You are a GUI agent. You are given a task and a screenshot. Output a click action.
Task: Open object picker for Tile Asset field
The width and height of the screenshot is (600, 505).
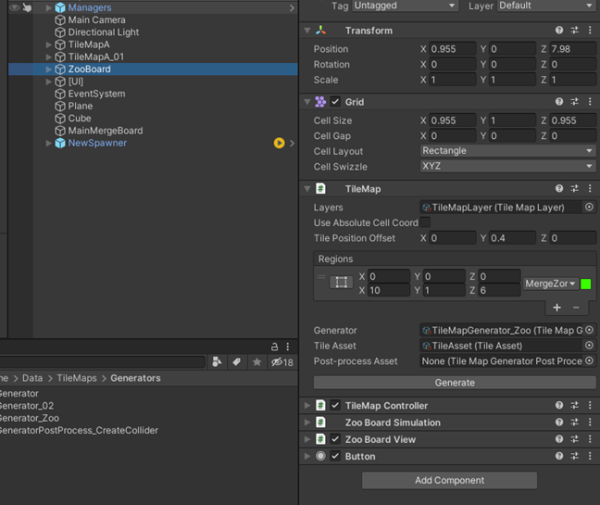click(x=589, y=345)
